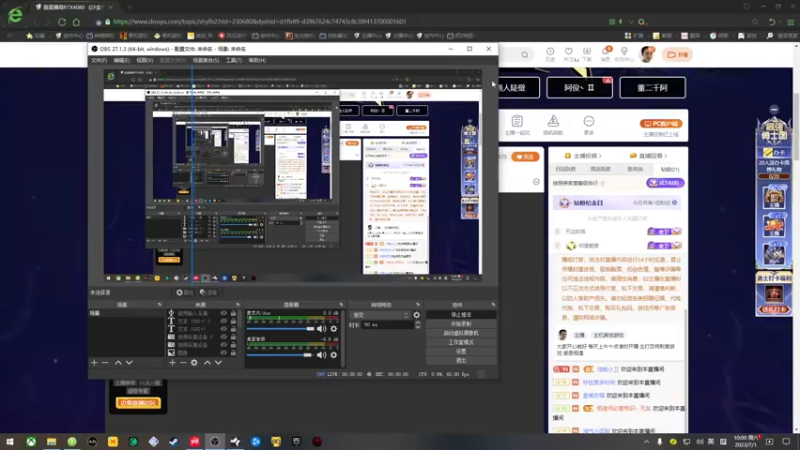Image resolution: width=800 pixels, height=450 pixels.
Task: Click 启动虚拟摄像机 virtual camera button
Action: pyautogui.click(x=461, y=333)
